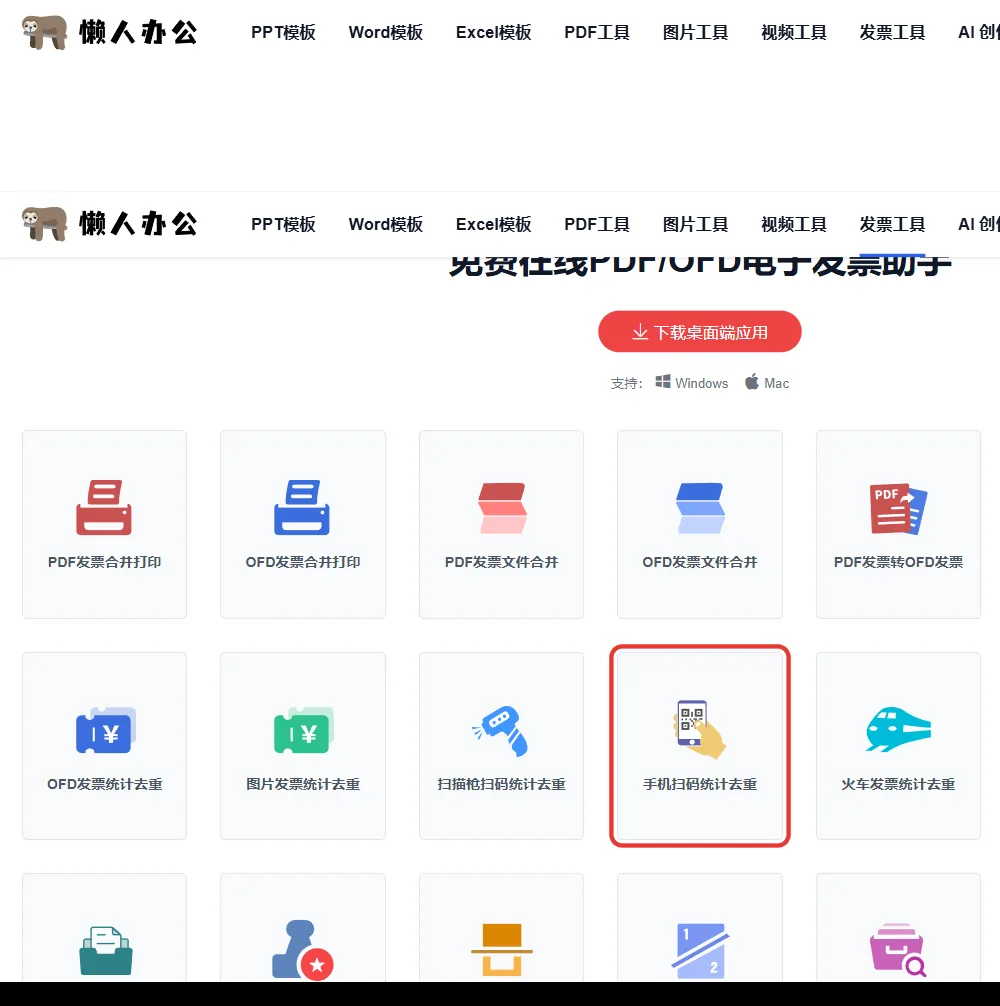
Task: Select Word模板 in the second header bar
Action: (386, 224)
